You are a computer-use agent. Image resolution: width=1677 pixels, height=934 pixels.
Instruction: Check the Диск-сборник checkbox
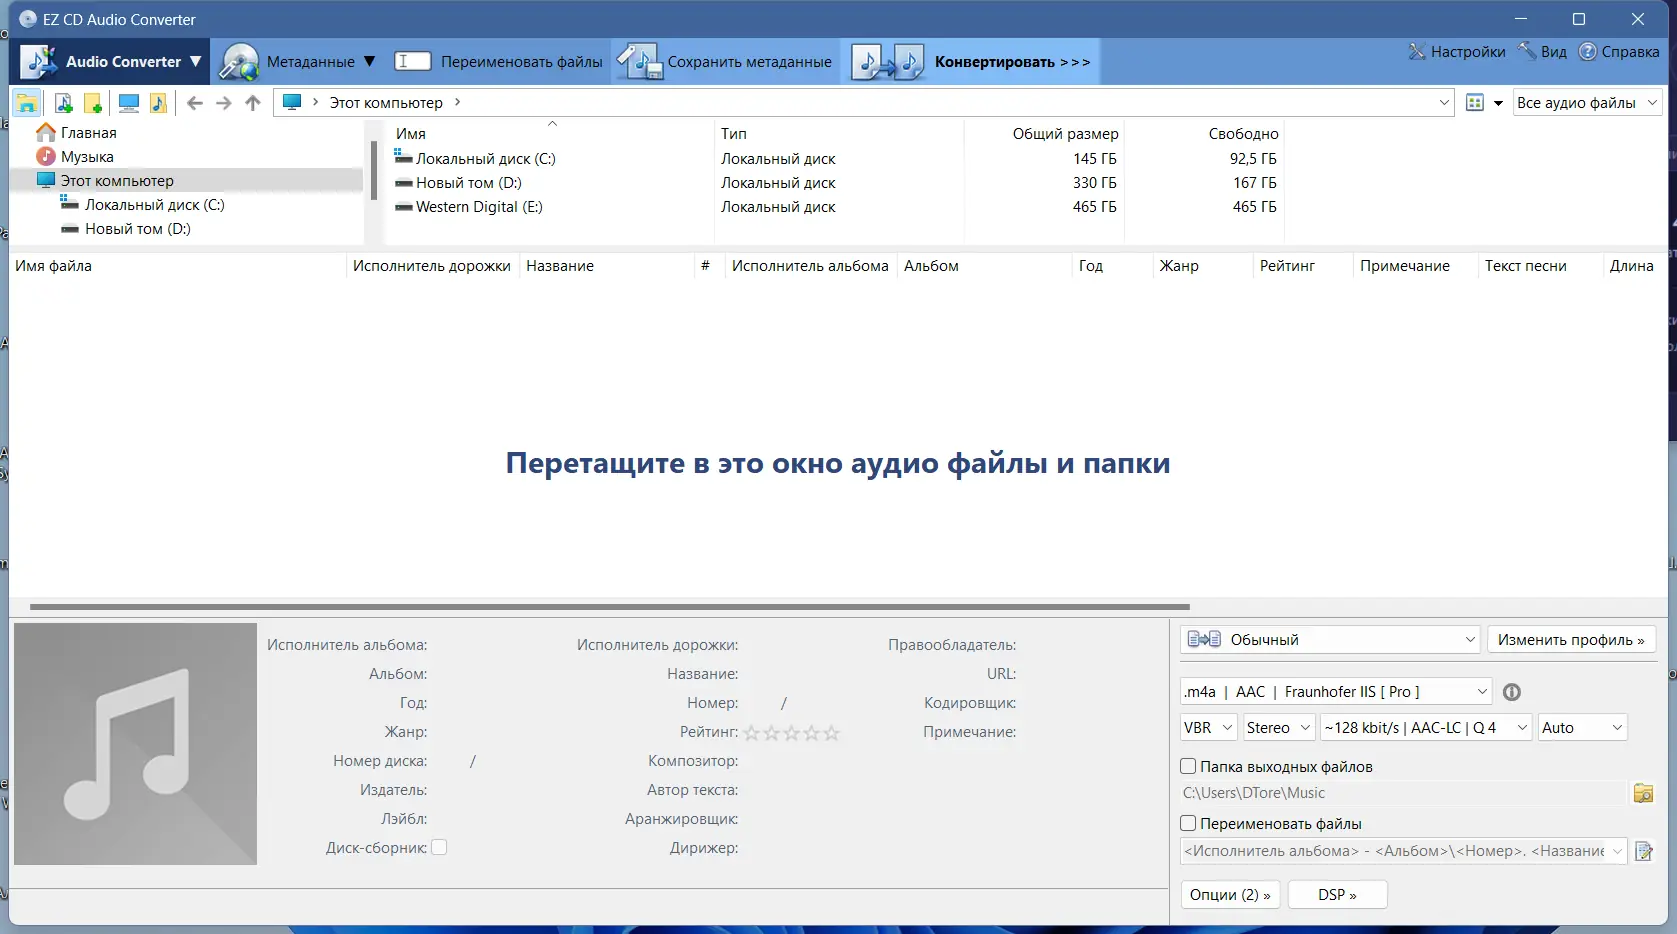point(439,847)
